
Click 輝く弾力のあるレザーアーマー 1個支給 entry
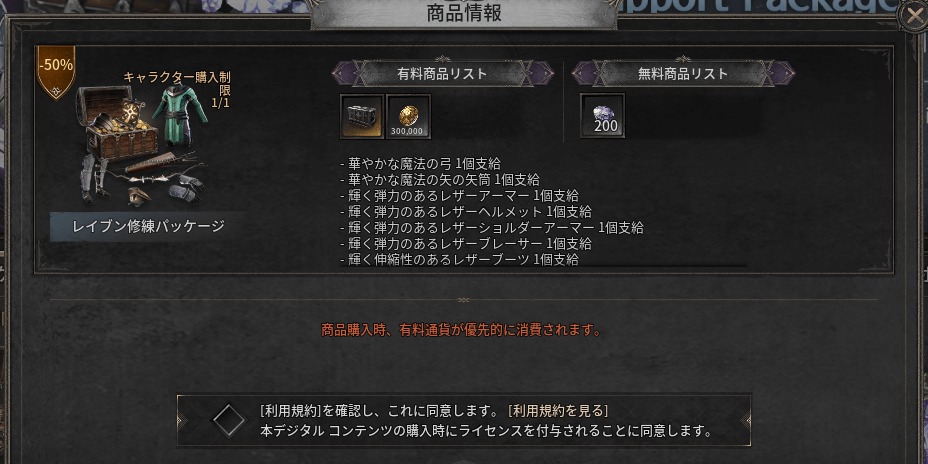click(459, 195)
